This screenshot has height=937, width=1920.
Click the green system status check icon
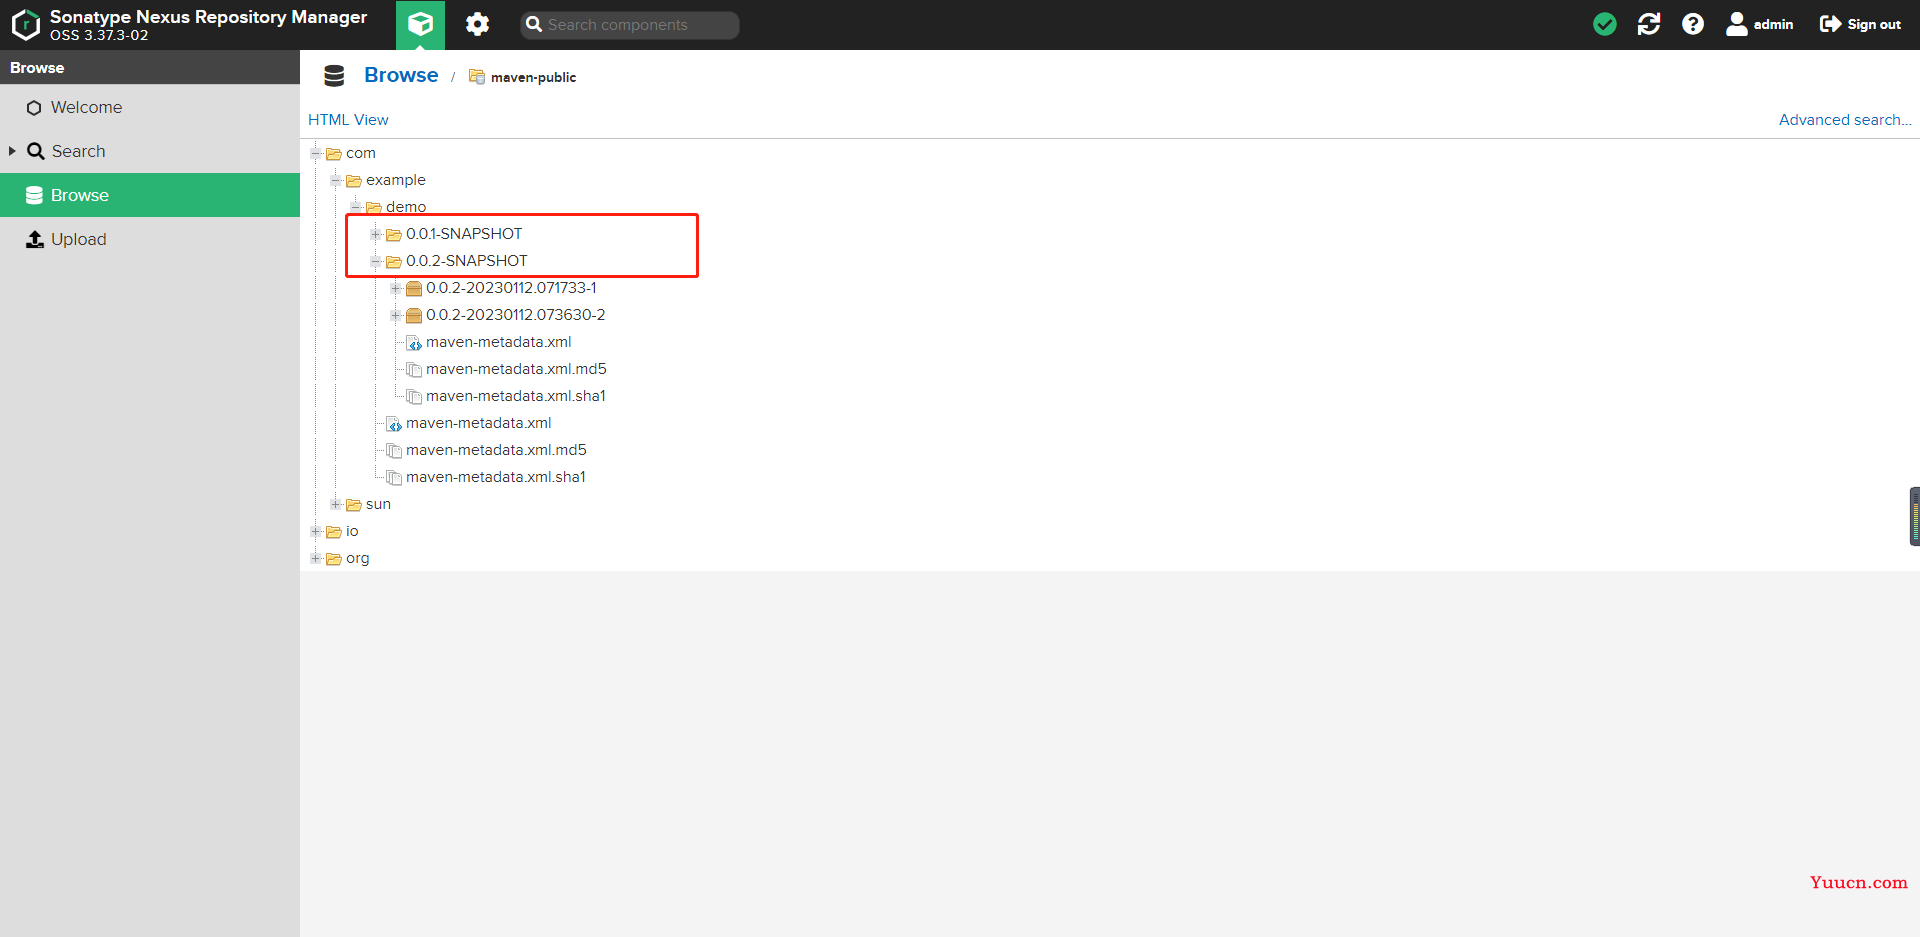point(1605,24)
